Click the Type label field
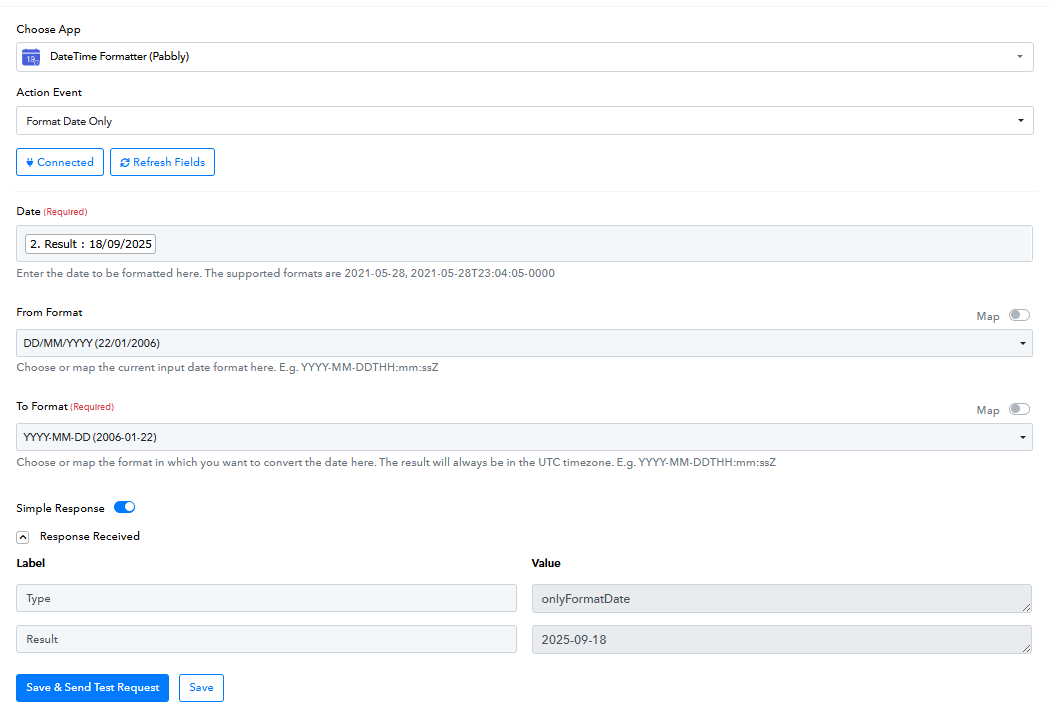Viewport: 1052px width, 717px height. [x=266, y=598]
